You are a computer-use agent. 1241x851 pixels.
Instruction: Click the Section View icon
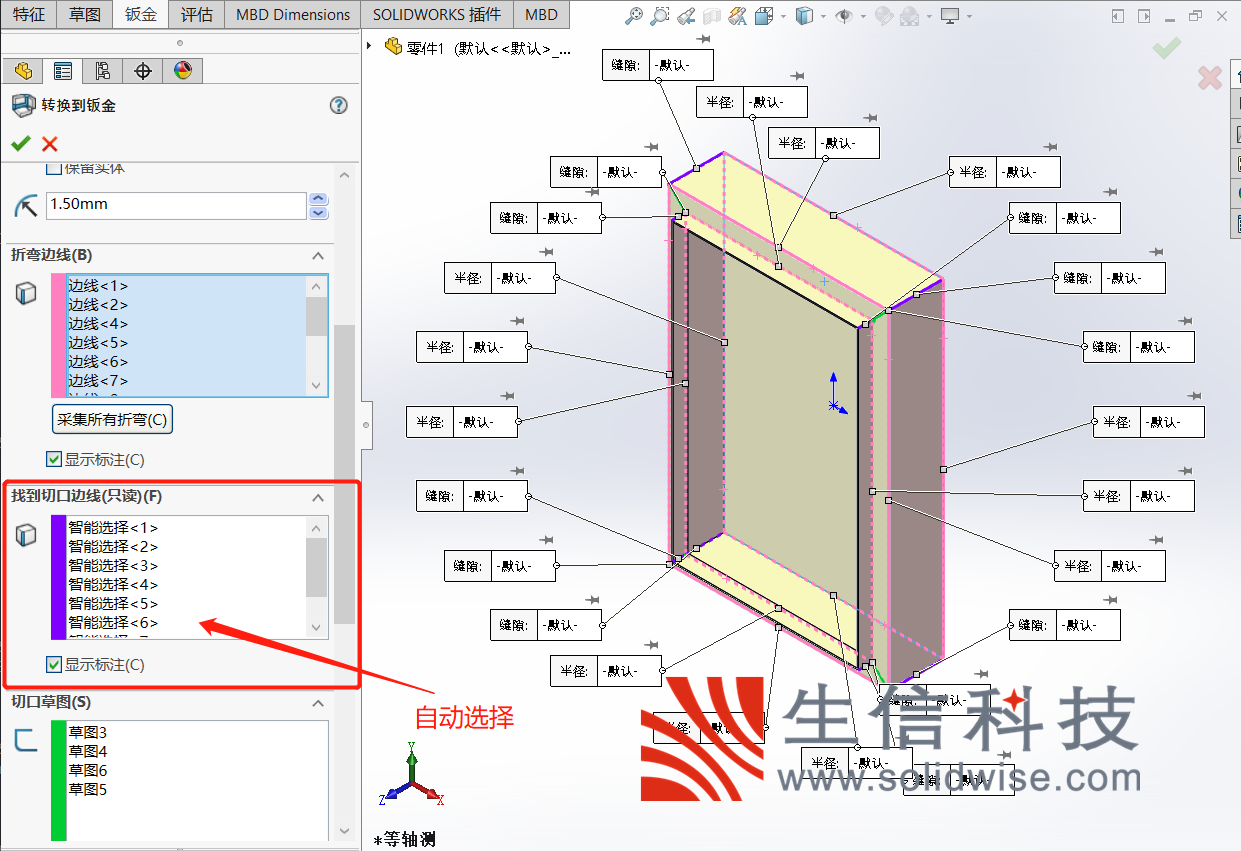pos(712,15)
